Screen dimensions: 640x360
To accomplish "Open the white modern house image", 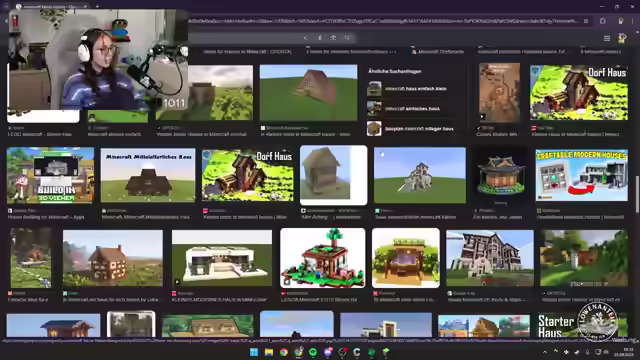I will point(222,258).
